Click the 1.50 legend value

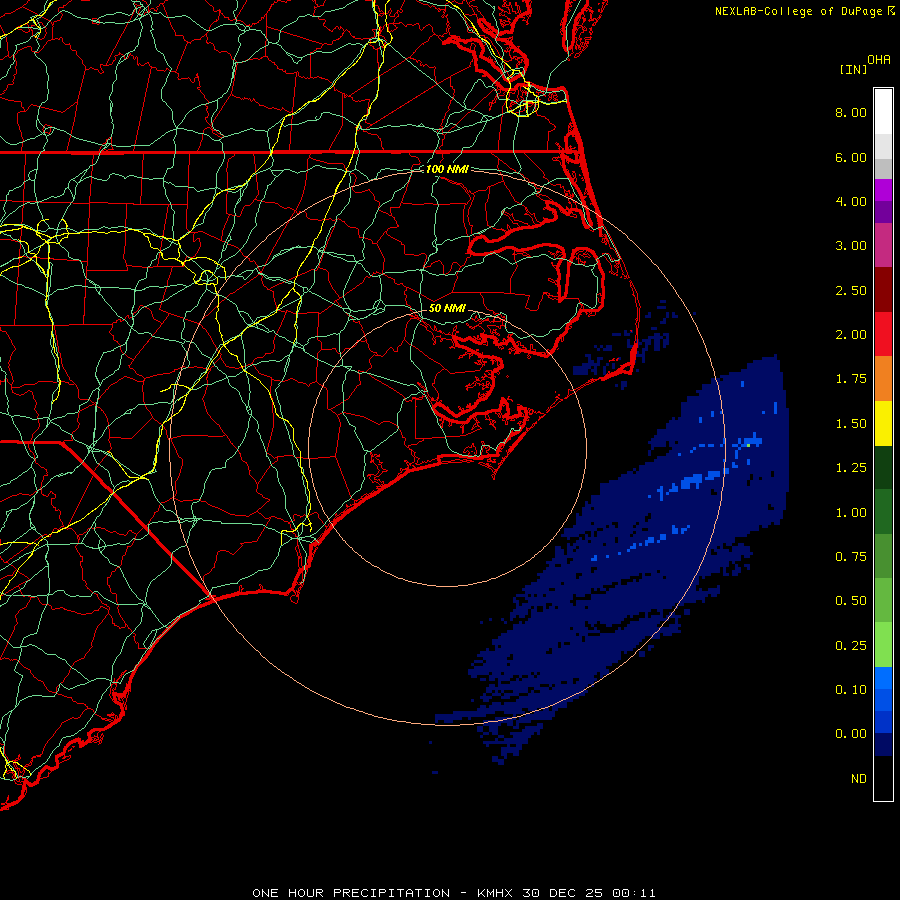click(x=851, y=424)
